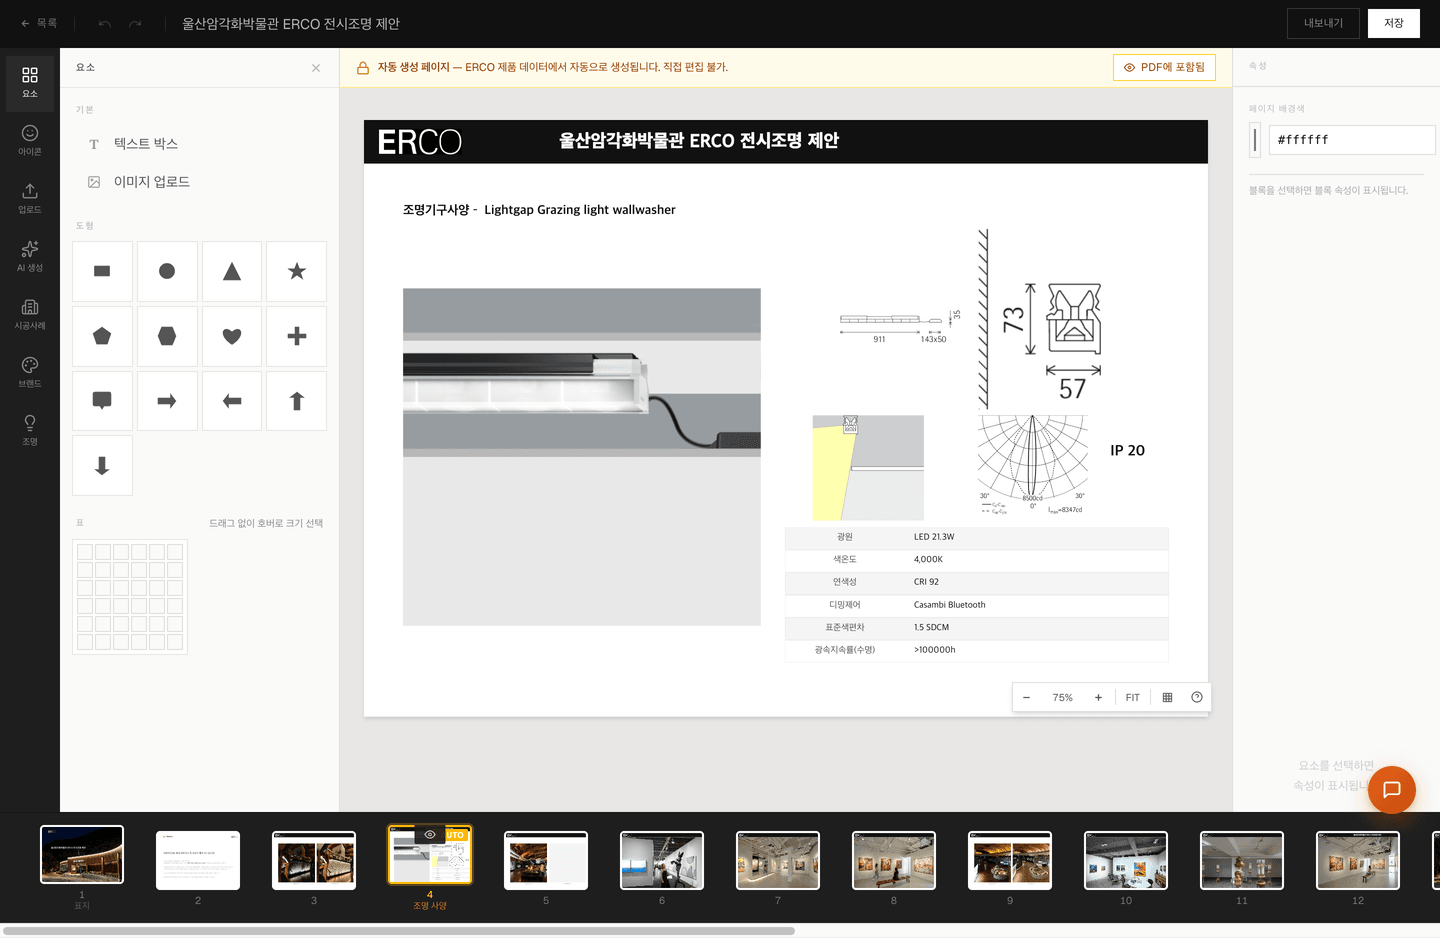This screenshot has width=1440, height=938.
Task: Toggle the PDF에 포함됨 visibility button
Action: pyautogui.click(x=1164, y=68)
